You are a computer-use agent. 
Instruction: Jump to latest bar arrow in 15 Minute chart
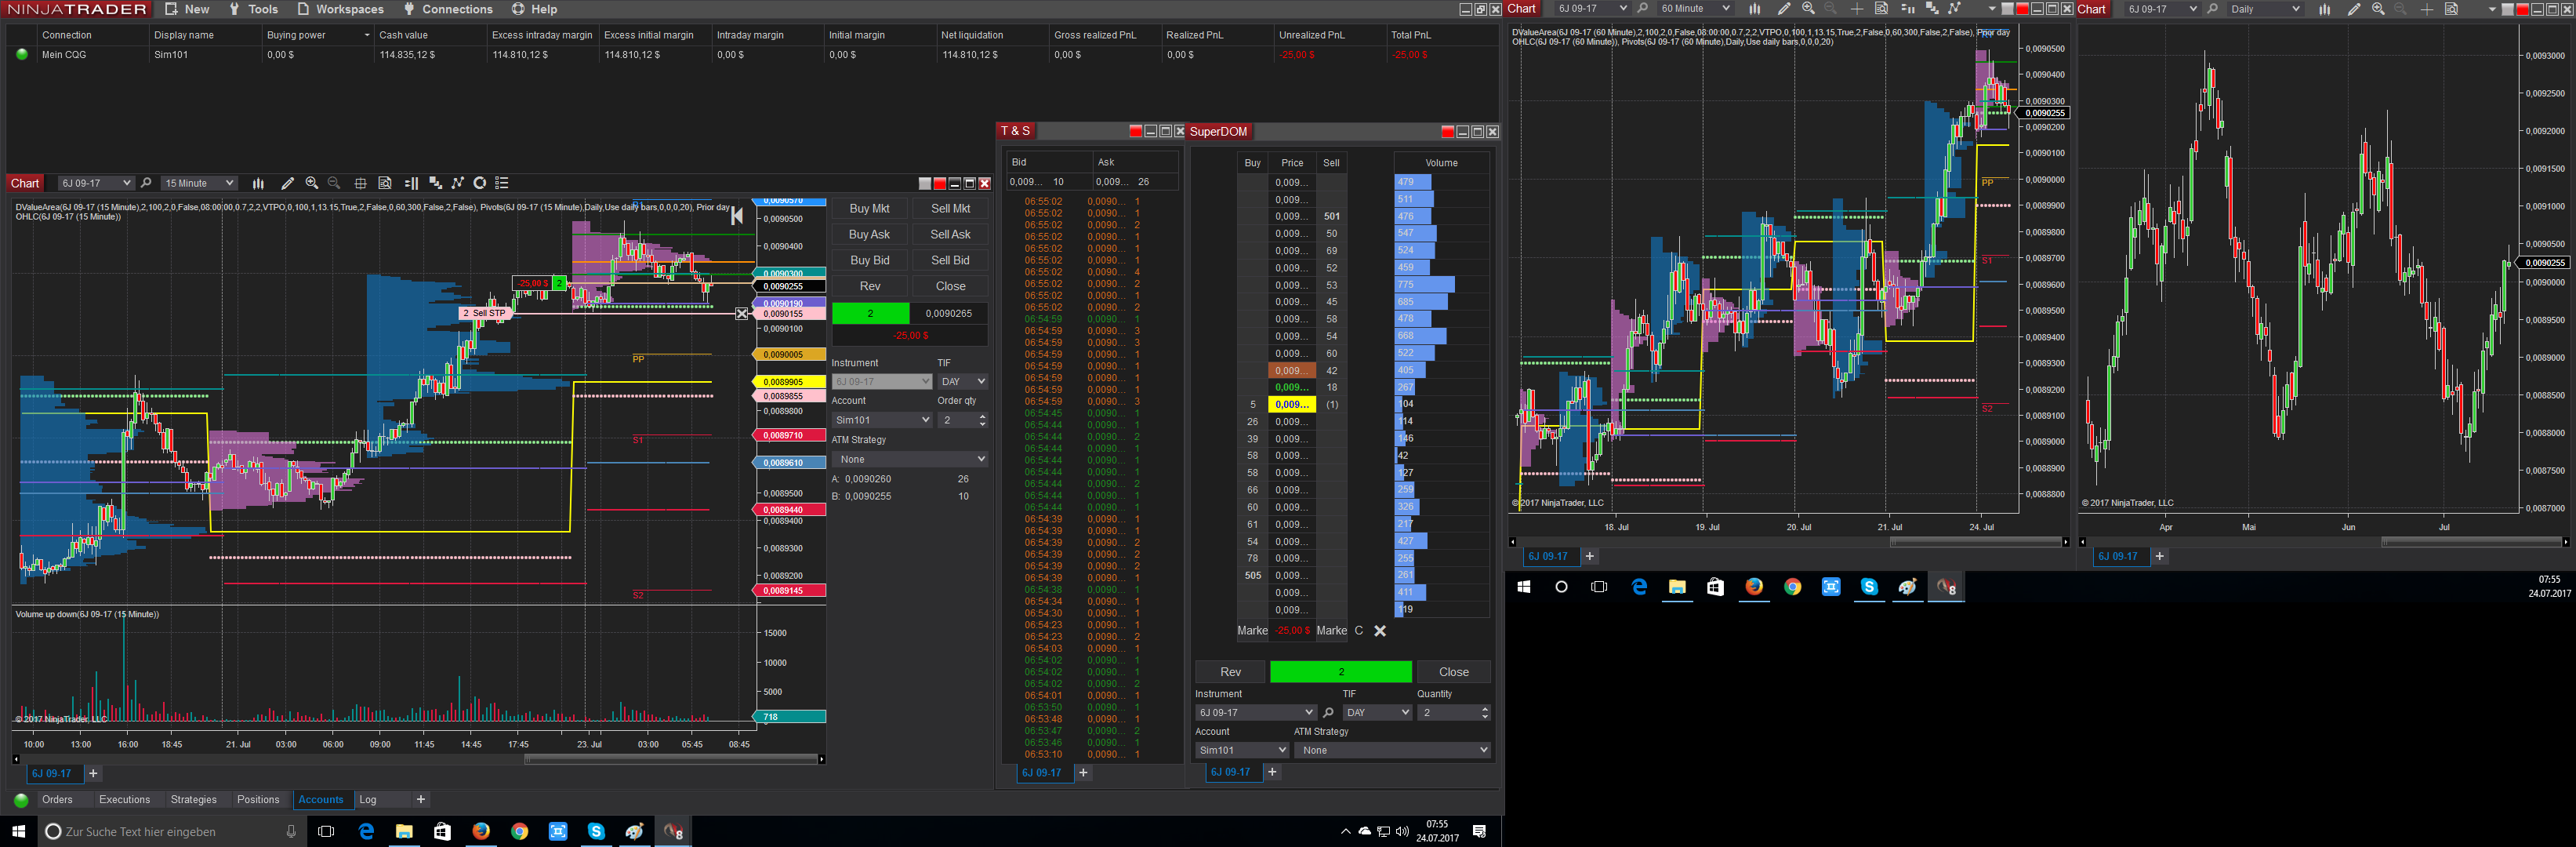737,215
